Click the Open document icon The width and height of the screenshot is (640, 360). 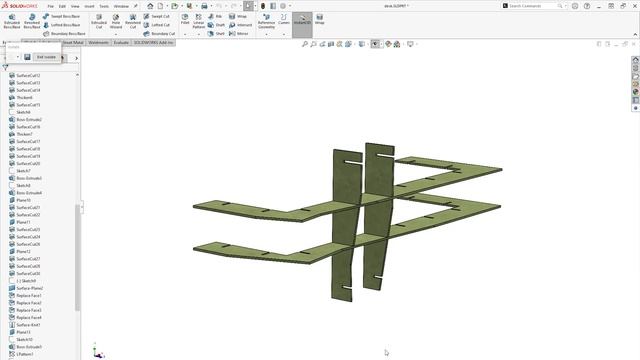click(175, 6)
